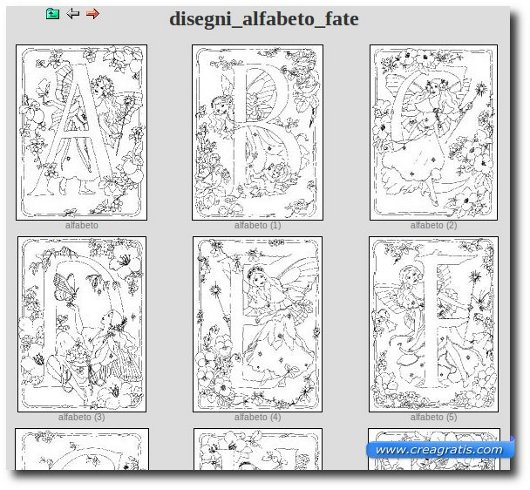Click the 'alfabeto (3)' caption link
Image resolution: width=530 pixels, height=490 pixels.
click(x=81, y=417)
